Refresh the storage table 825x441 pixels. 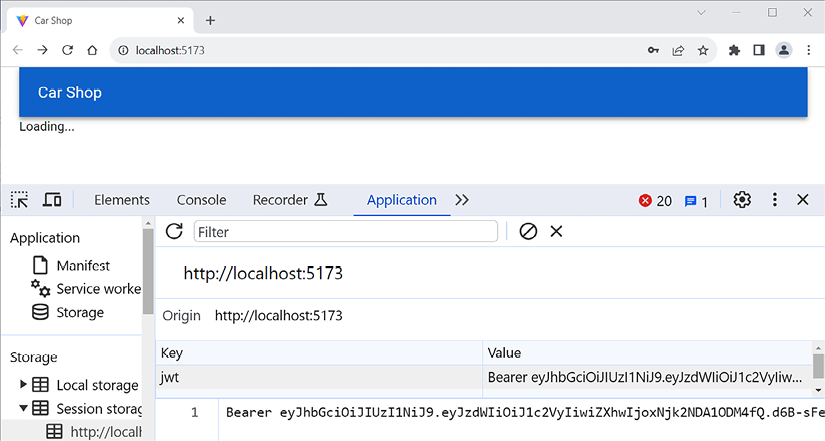(x=174, y=231)
